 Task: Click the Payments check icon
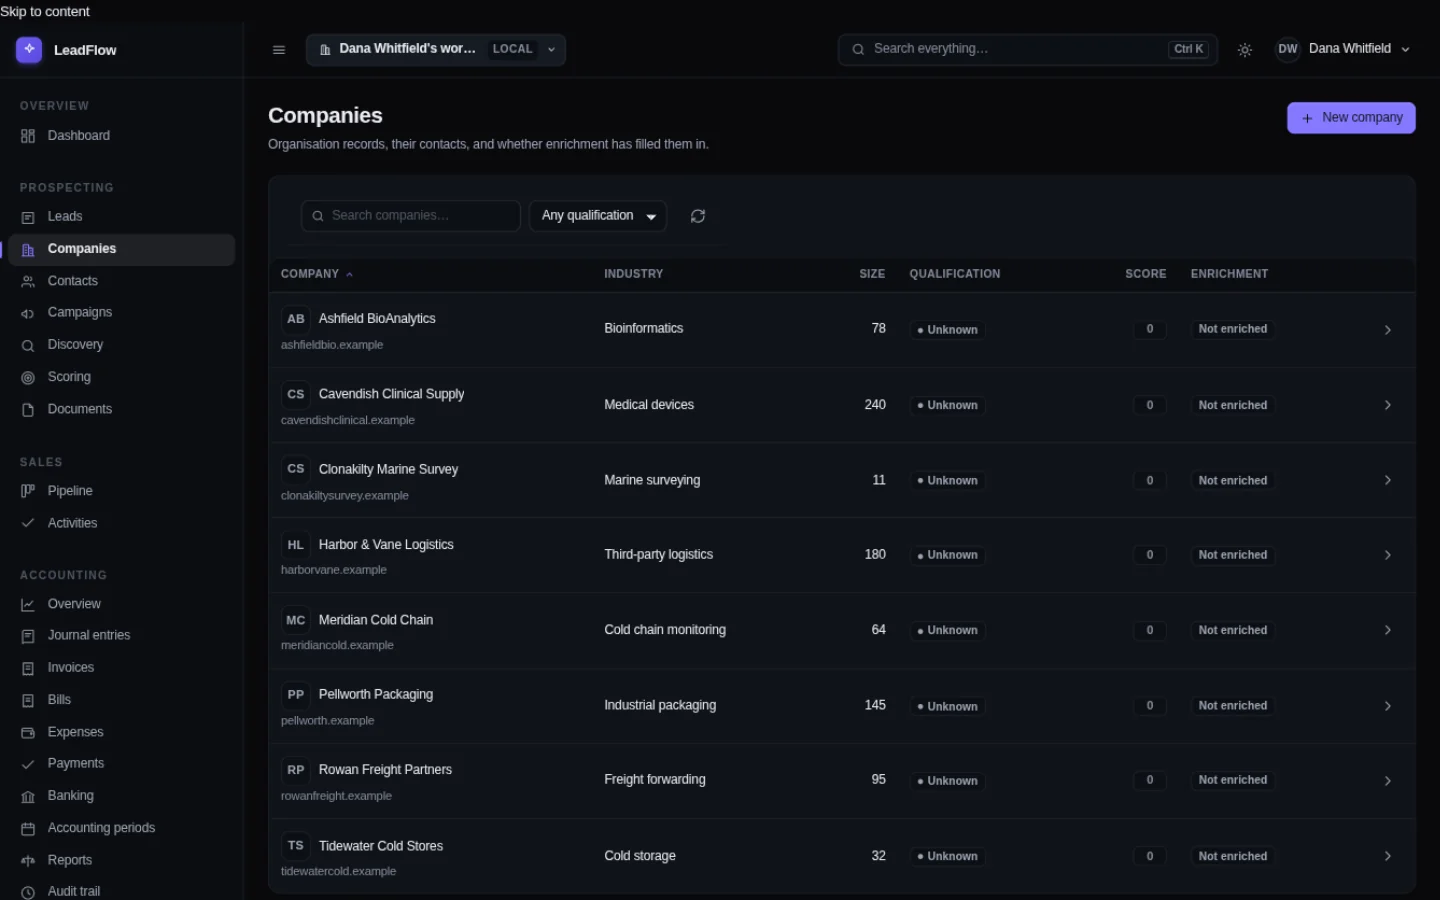[28, 764]
